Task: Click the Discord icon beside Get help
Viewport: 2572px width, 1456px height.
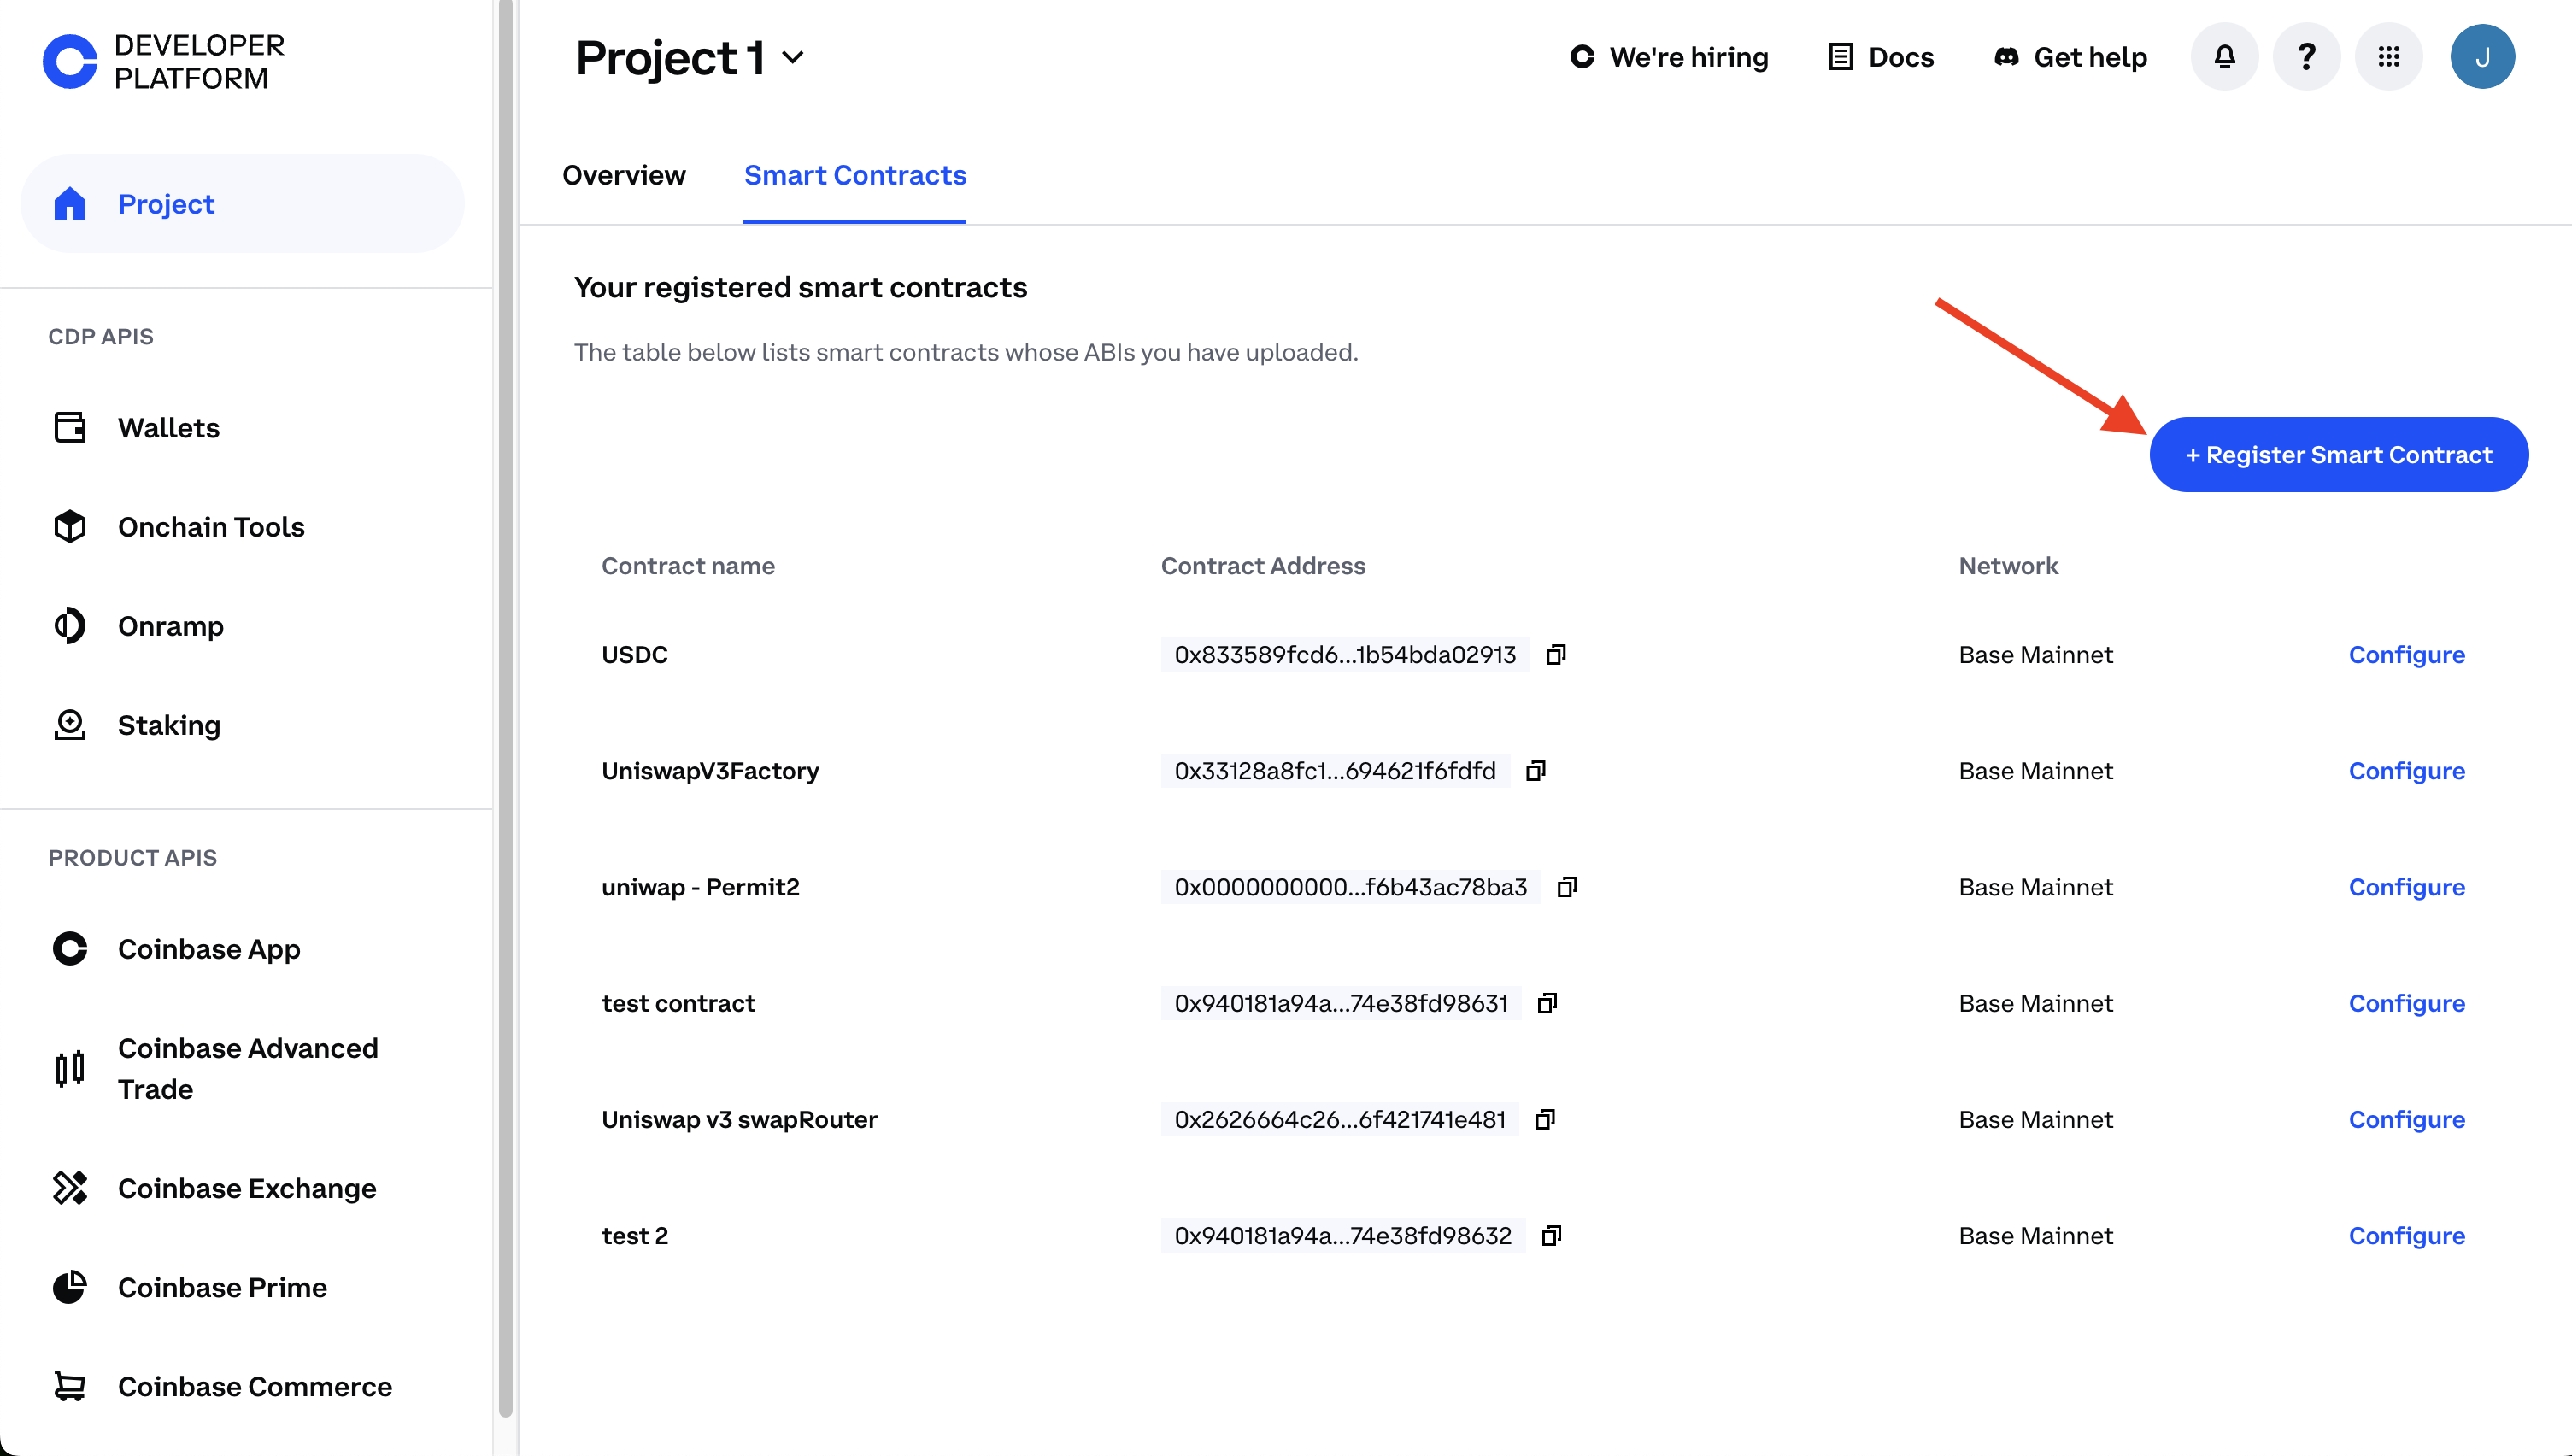Action: (2006, 57)
